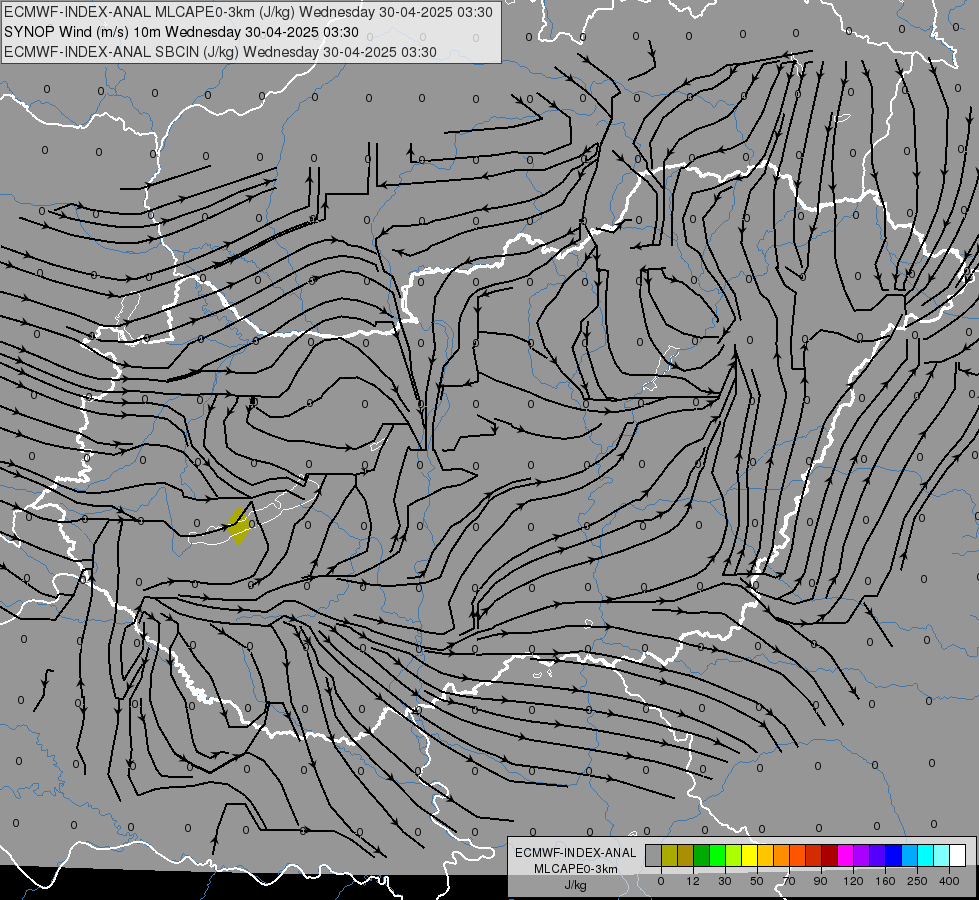Click the J/kg unit label in legend
The height and width of the screenshot is (900, 979).
[x=576, y=885]
